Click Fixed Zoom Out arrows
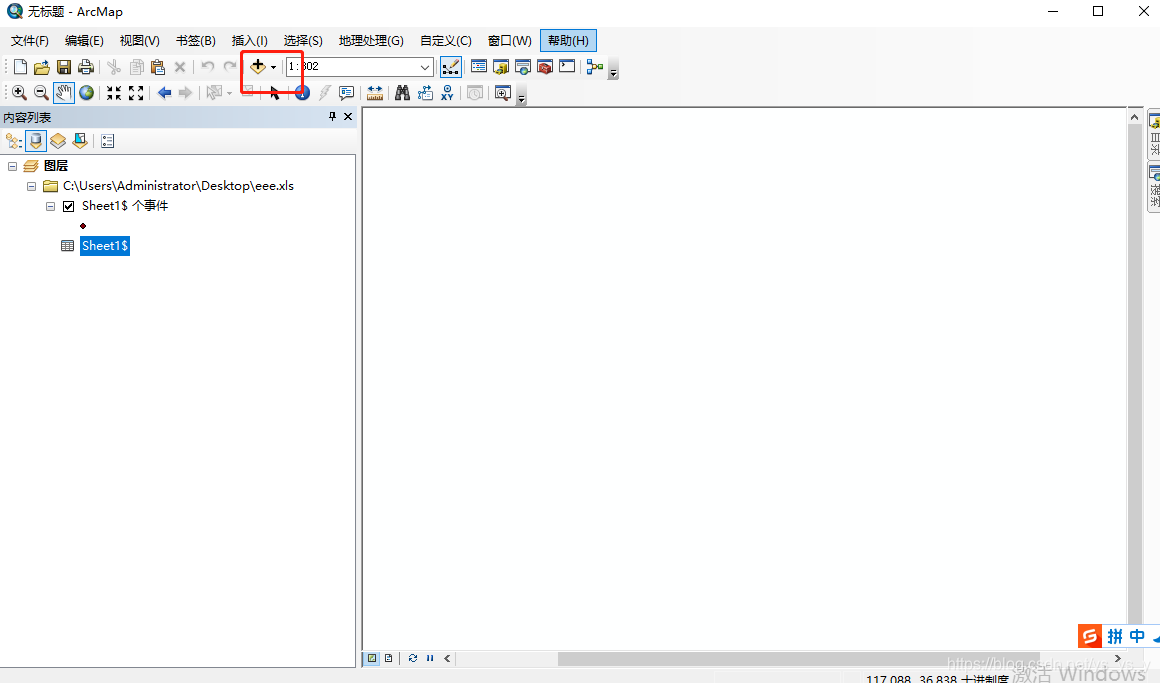The image size is (1160, 683). 135,92
